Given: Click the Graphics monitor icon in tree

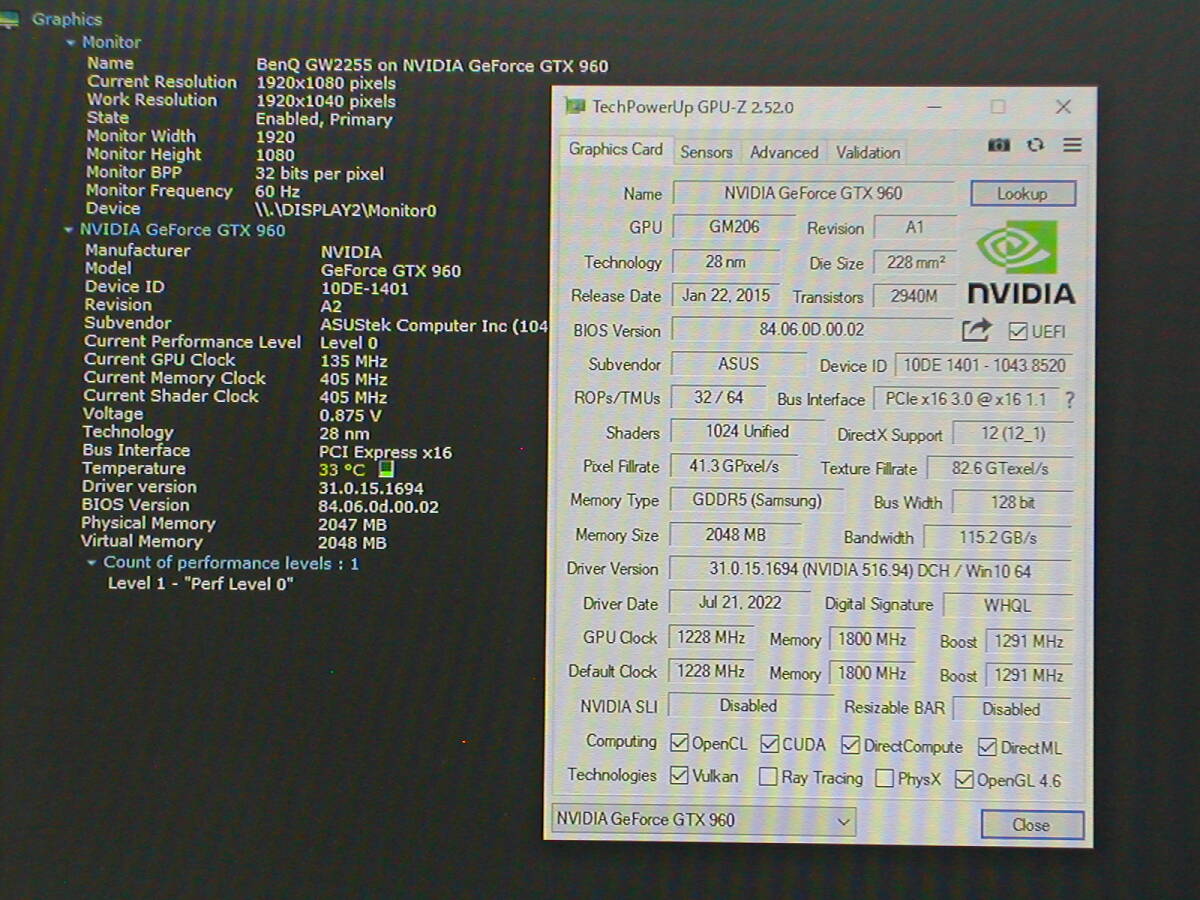Looking at the screenshot, I should click(10, 18).
